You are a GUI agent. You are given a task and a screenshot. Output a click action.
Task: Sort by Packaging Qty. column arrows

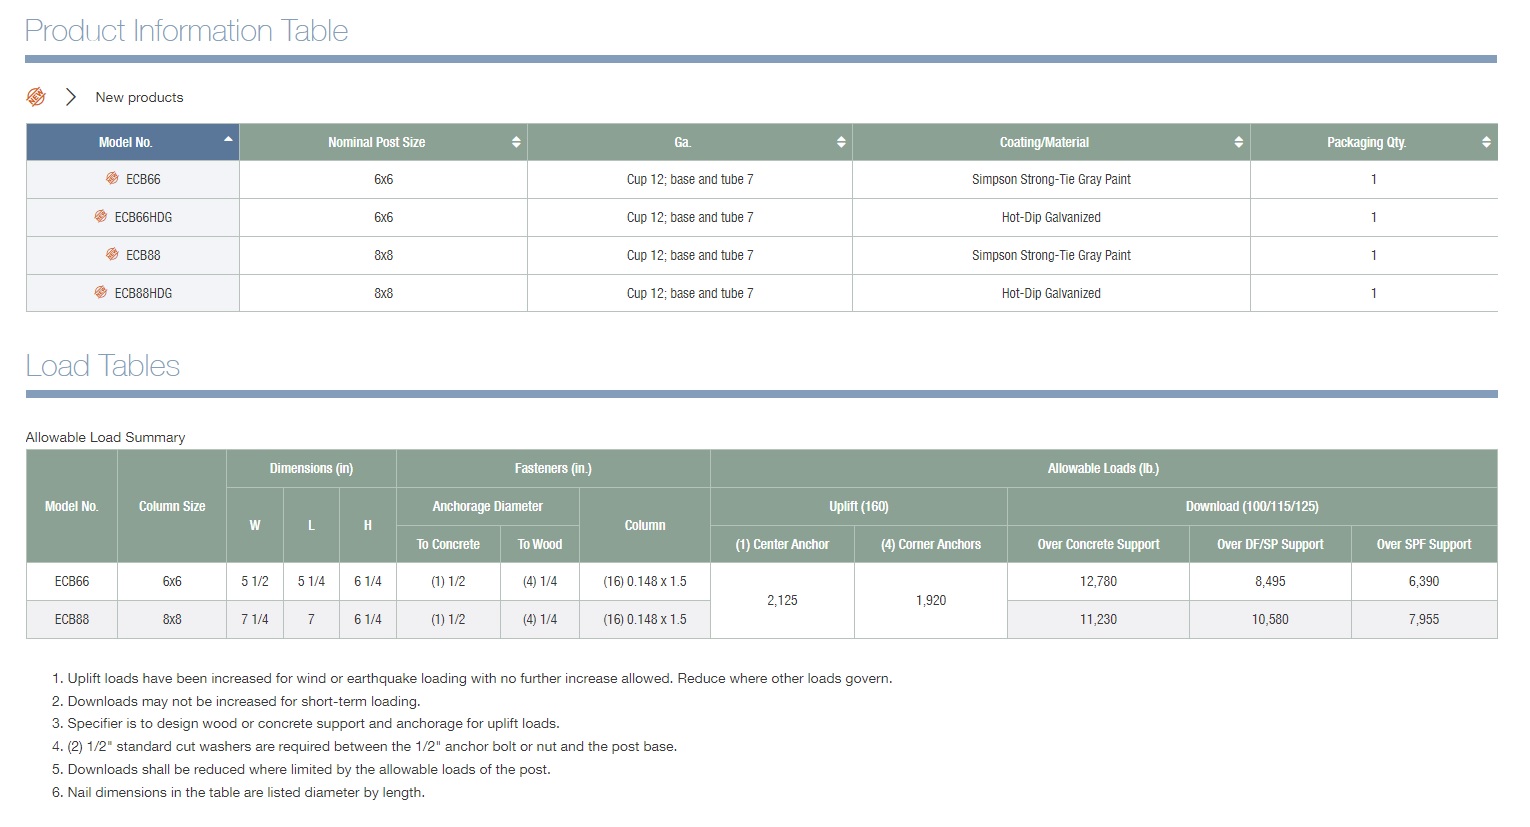click(1486, 143)
